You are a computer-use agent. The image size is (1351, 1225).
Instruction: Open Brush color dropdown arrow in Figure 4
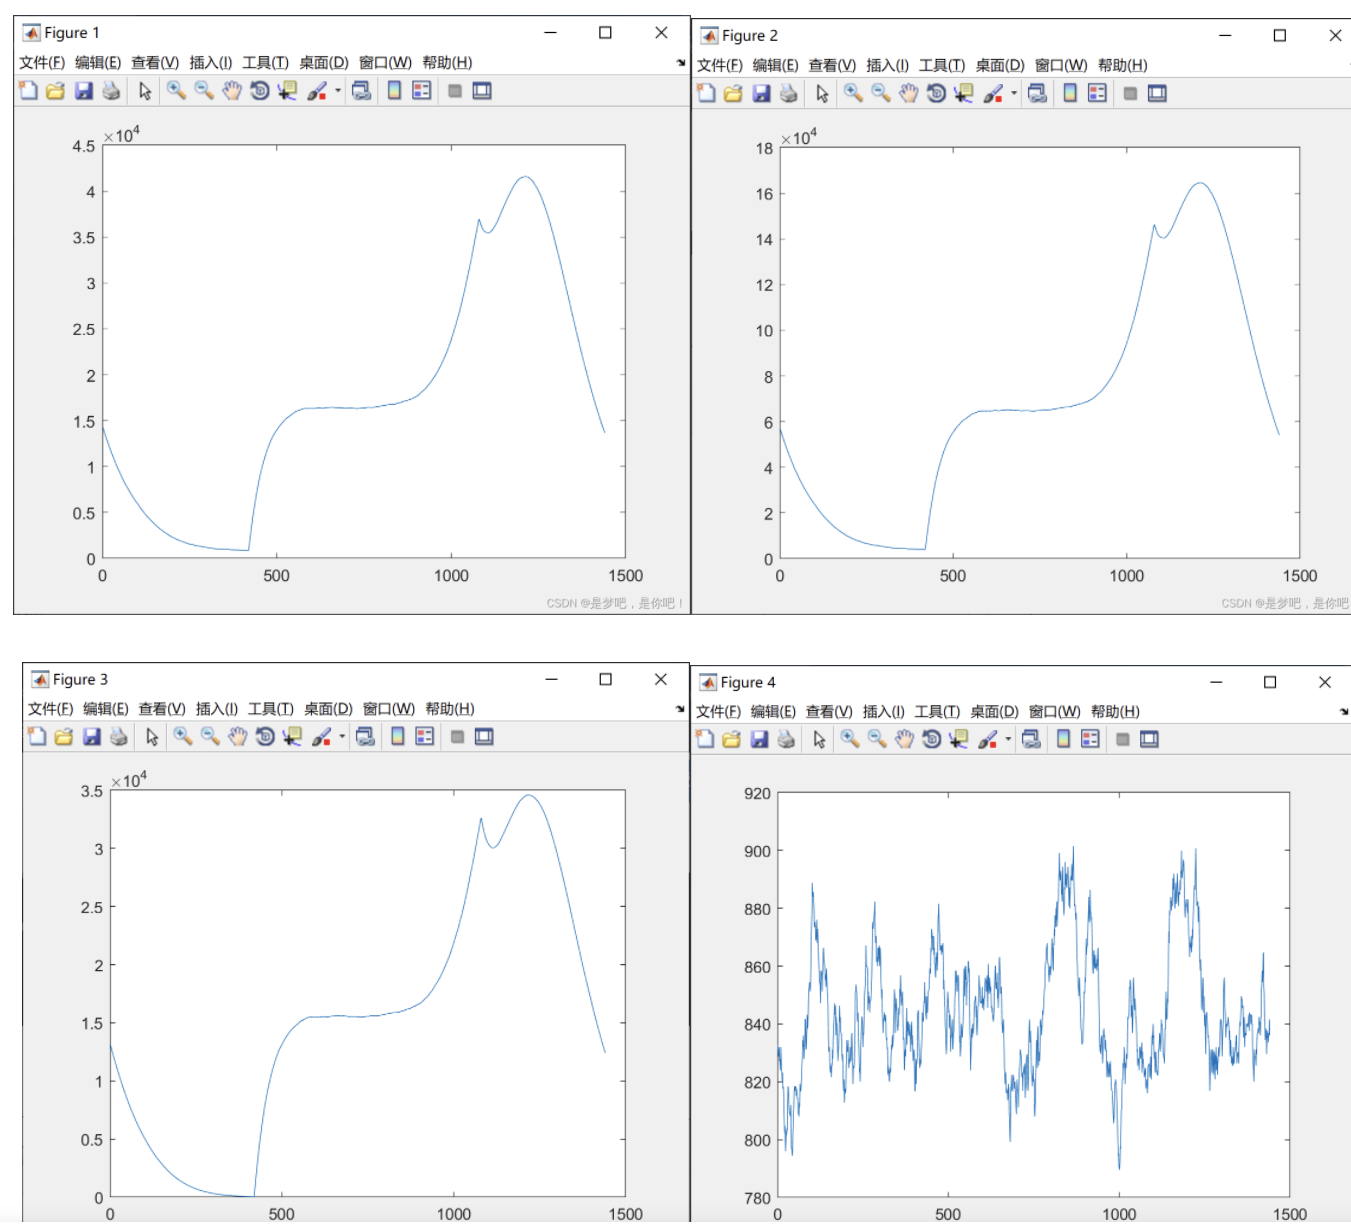click(1008, 740)
